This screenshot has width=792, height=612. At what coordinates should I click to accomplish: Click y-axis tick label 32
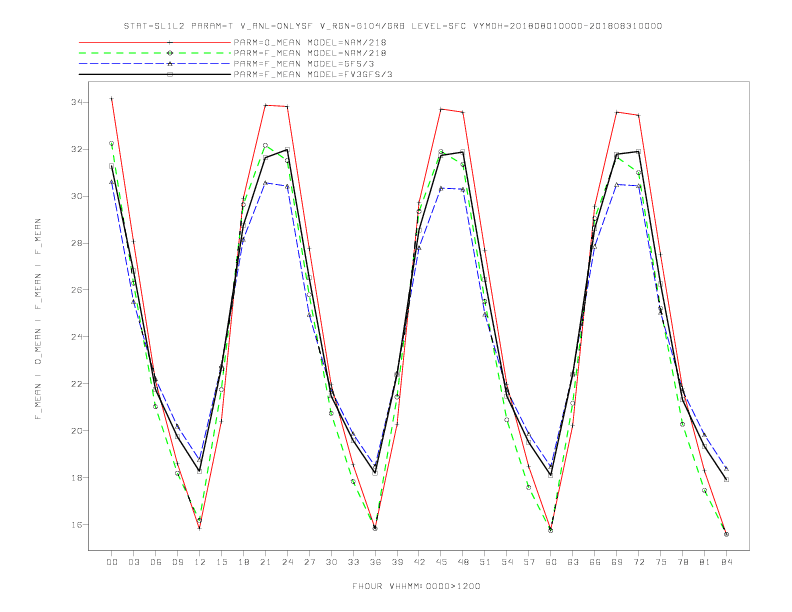[x=77, y=149]
